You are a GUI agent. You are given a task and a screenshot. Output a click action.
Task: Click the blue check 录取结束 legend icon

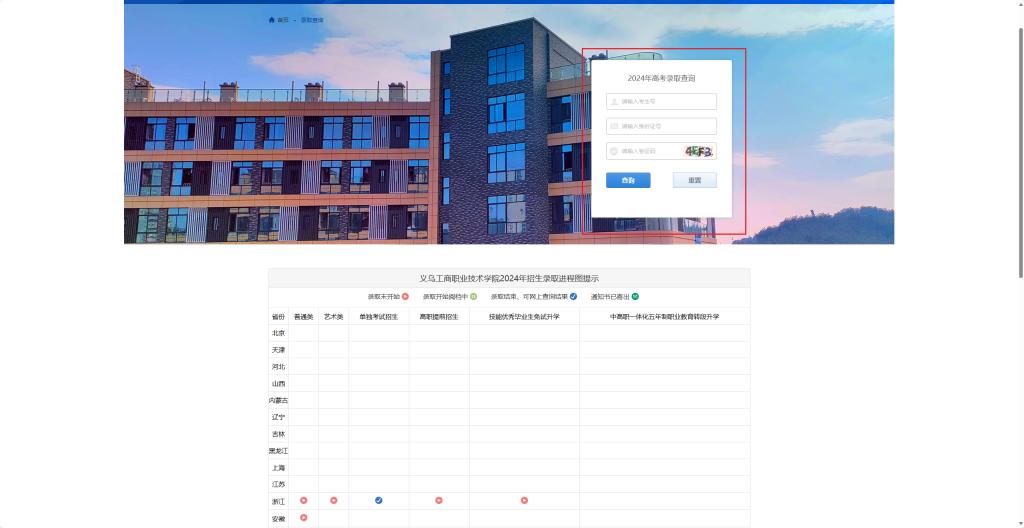tap(573, 297)
